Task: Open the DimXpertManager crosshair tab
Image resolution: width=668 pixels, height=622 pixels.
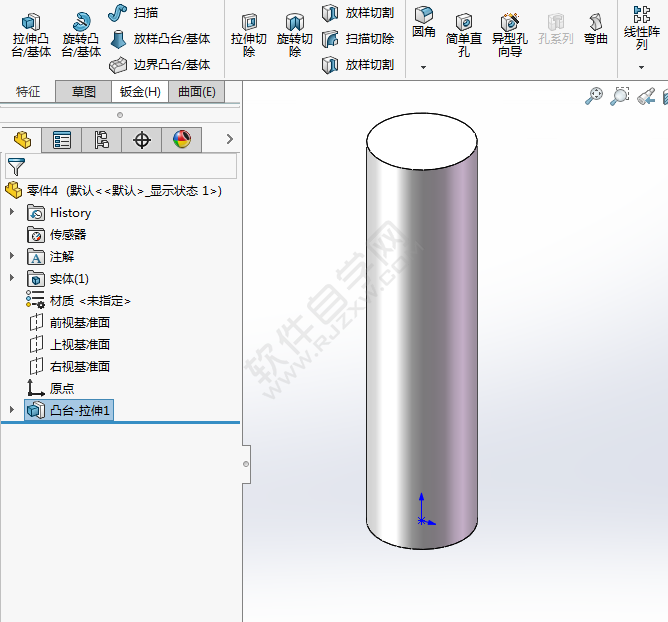Action: 141,140
